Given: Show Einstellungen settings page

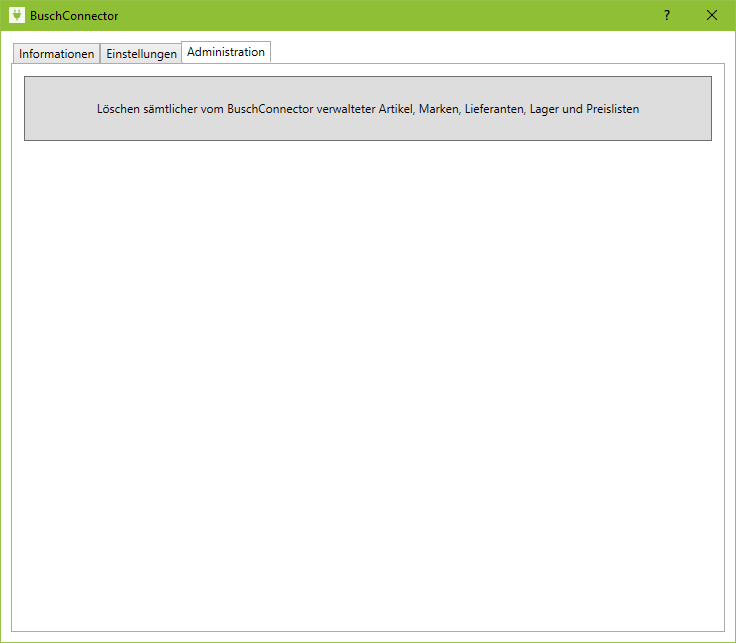Looking at the screenshot, I should tap(141, 54).
